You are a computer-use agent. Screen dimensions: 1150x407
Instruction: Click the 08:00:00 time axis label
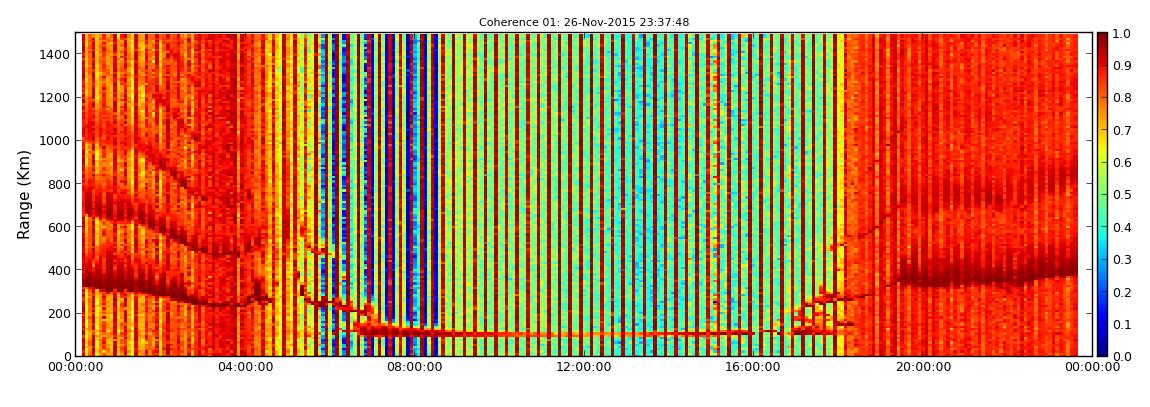[413, 368]
